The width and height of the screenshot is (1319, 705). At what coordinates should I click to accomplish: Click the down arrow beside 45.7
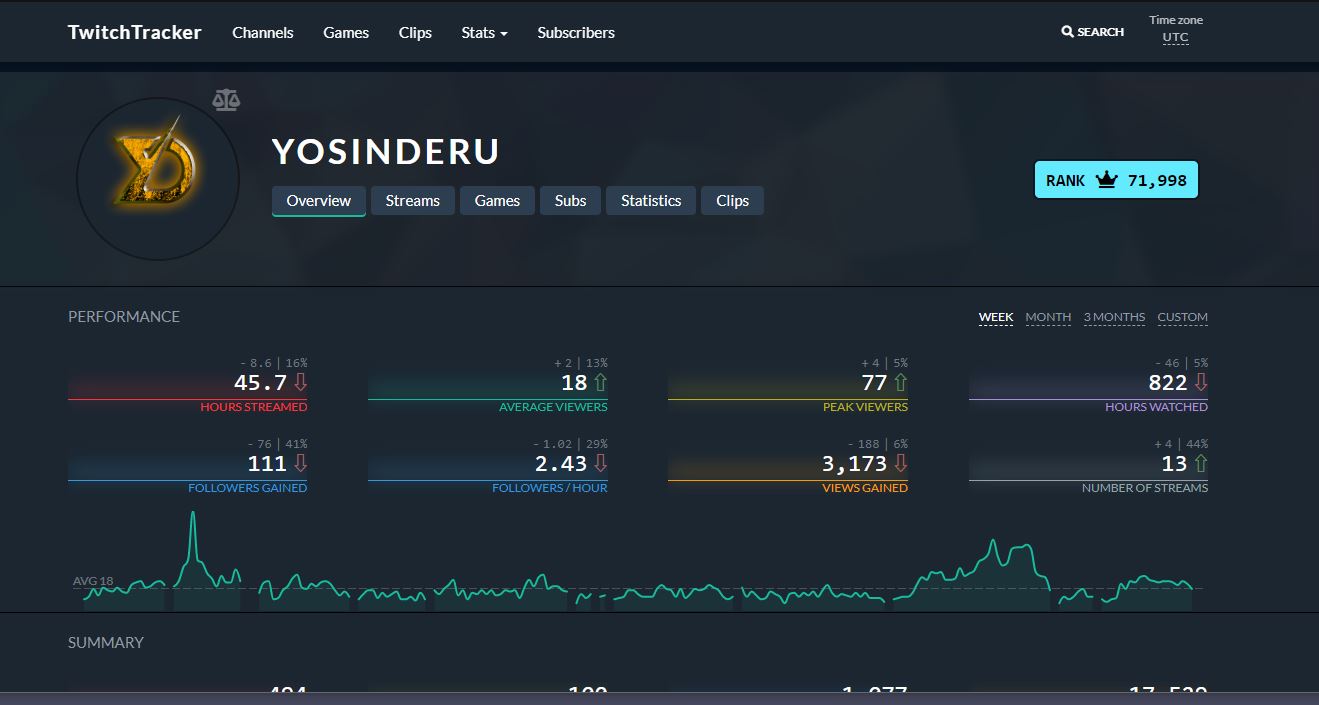pyautogui.click(x=300, y=383)
